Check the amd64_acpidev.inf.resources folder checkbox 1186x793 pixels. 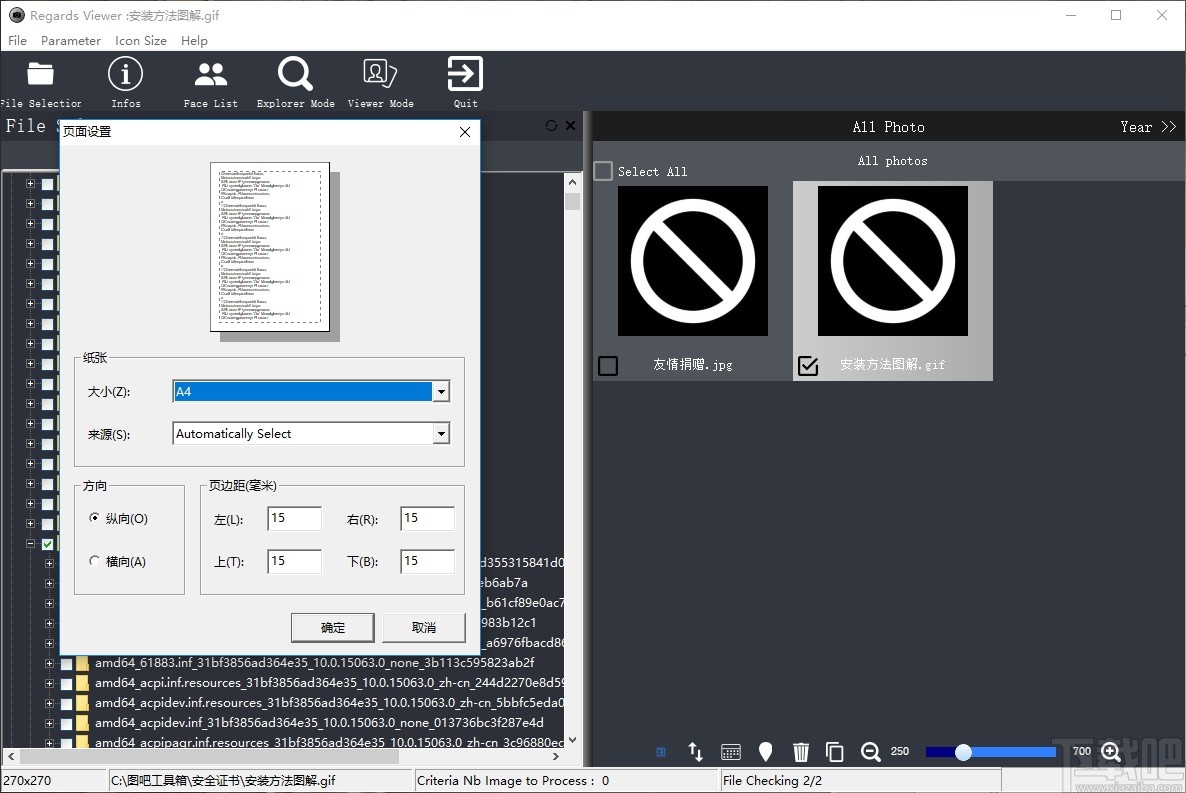pos(66,704)
